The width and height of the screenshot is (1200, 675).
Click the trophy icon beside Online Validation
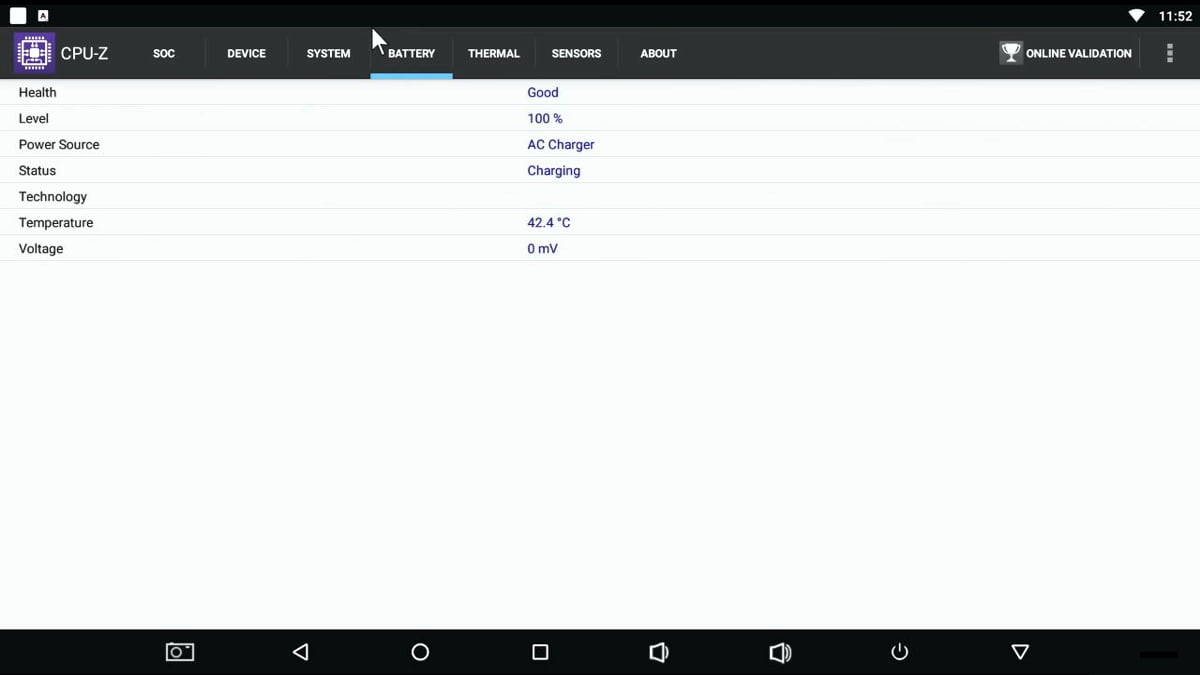click(x=1010, y=52)
